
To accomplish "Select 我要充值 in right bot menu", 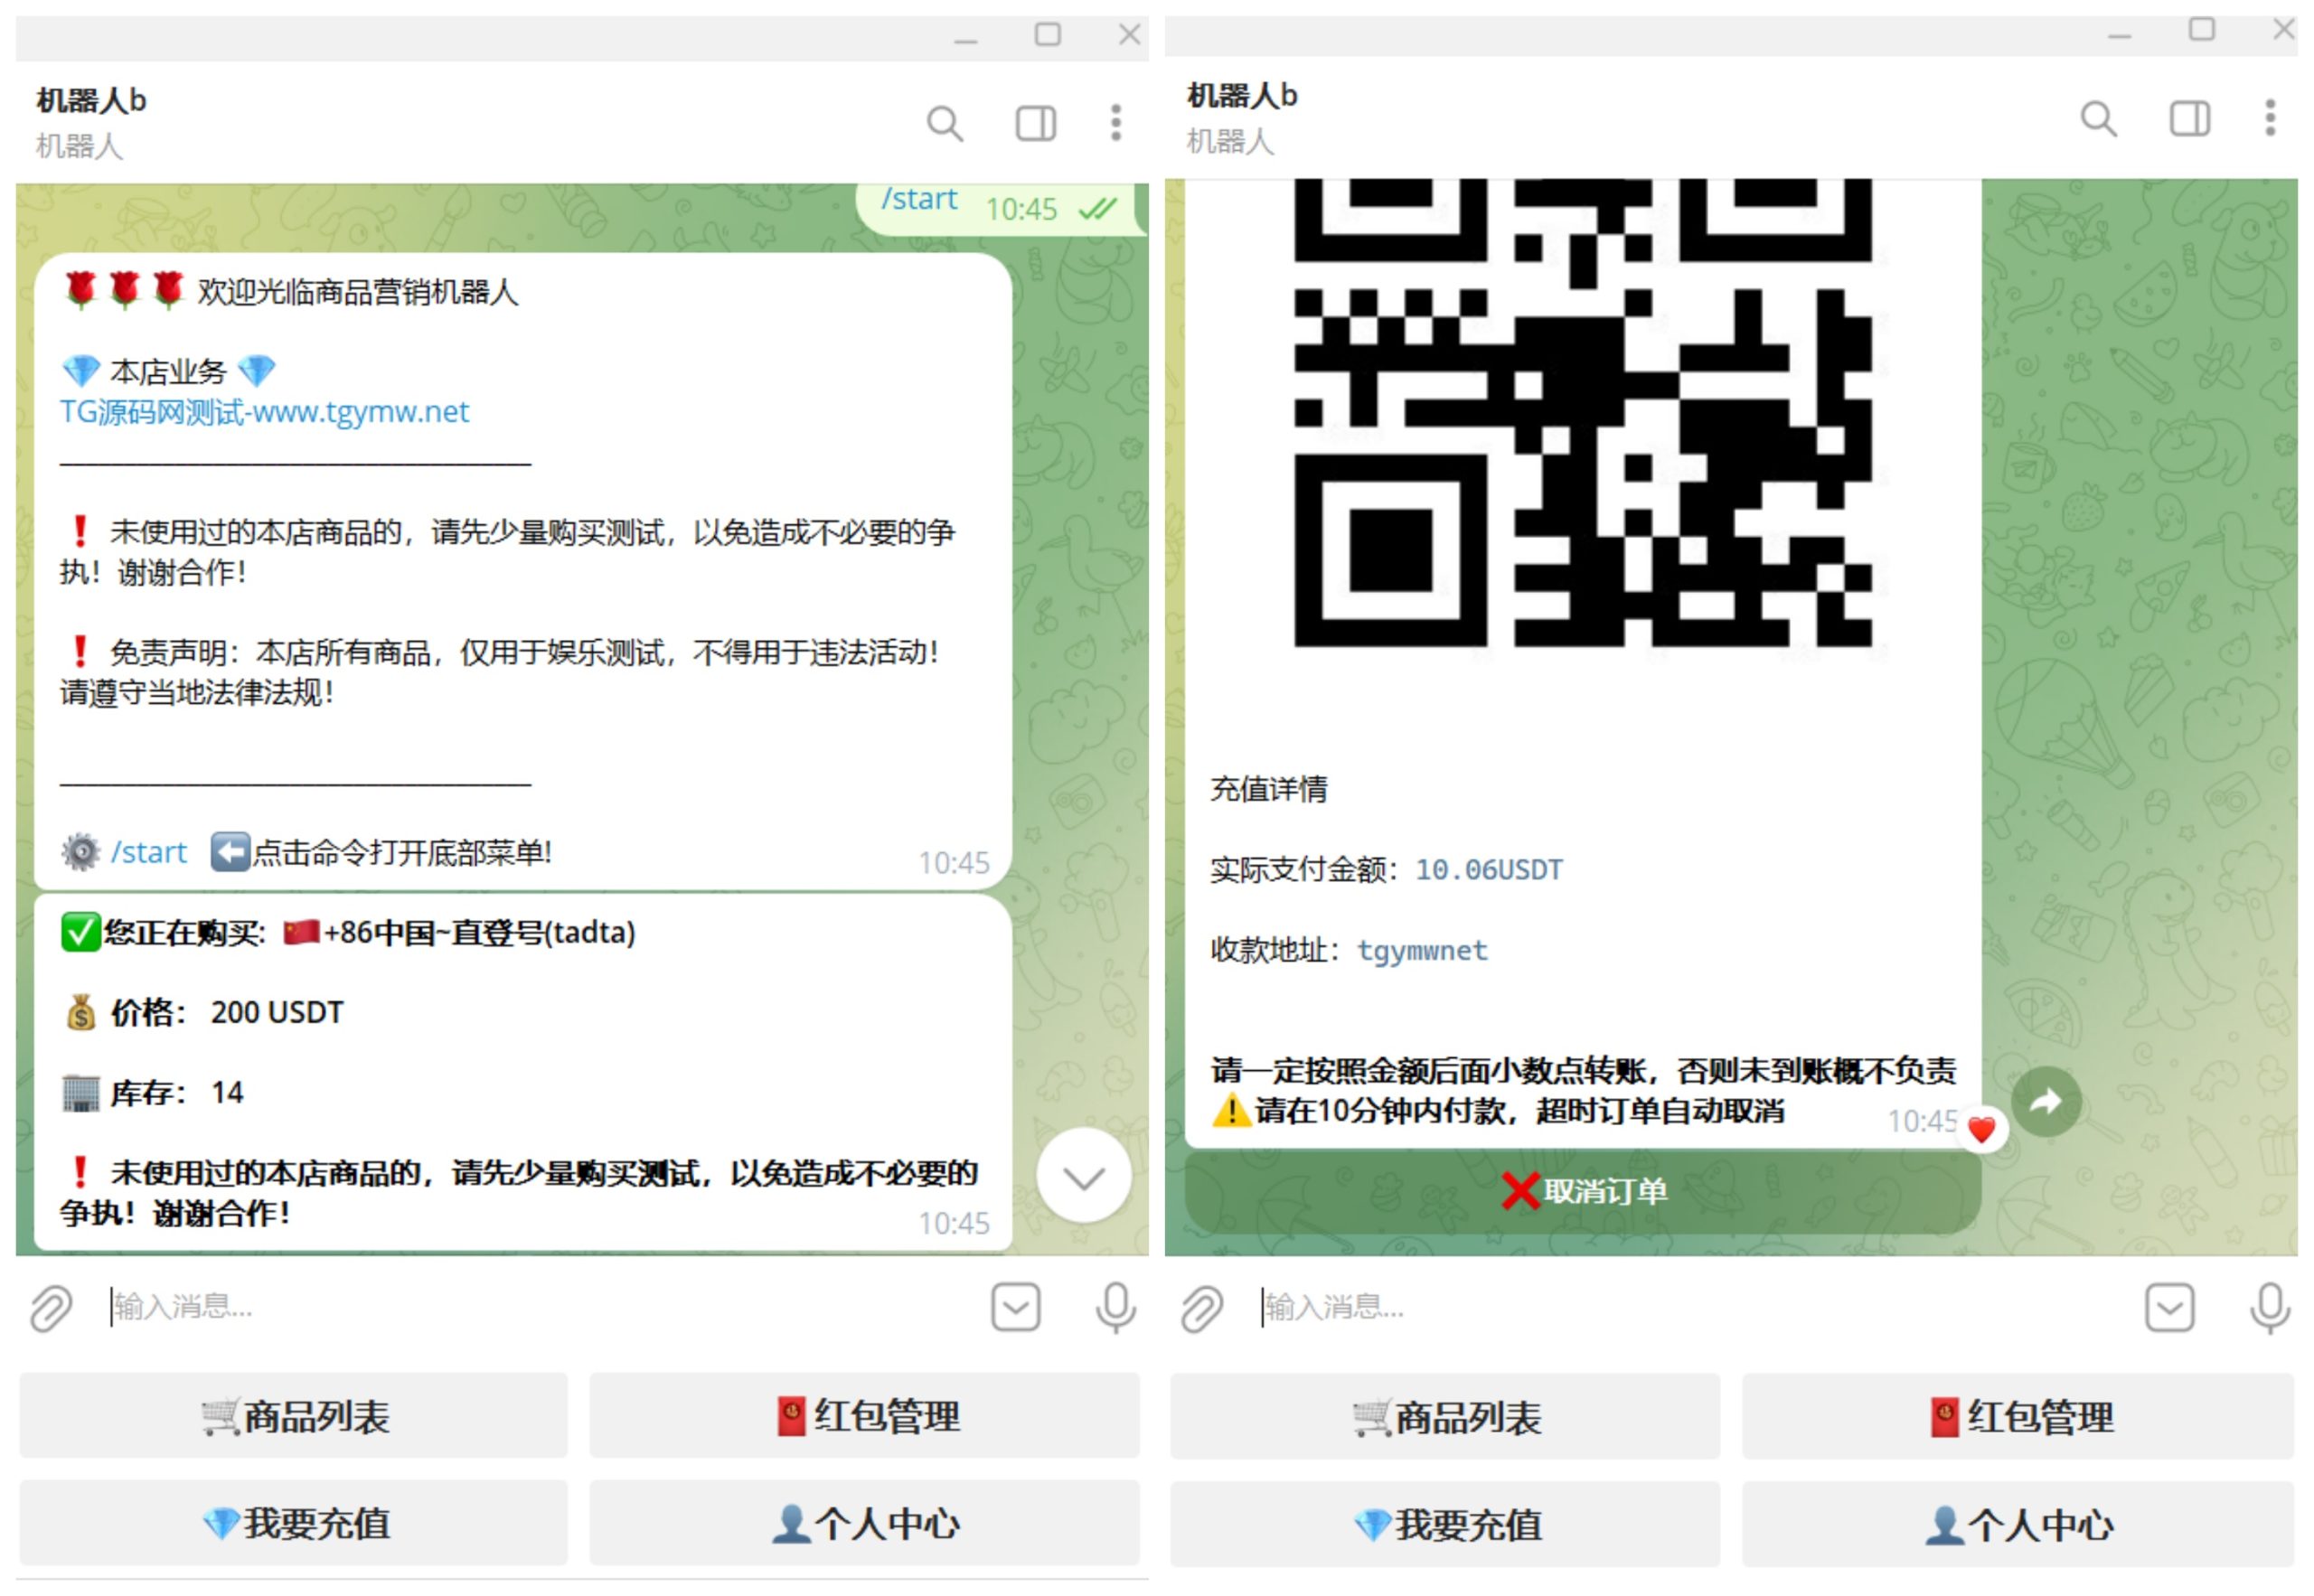I will click(1445, 1524).
